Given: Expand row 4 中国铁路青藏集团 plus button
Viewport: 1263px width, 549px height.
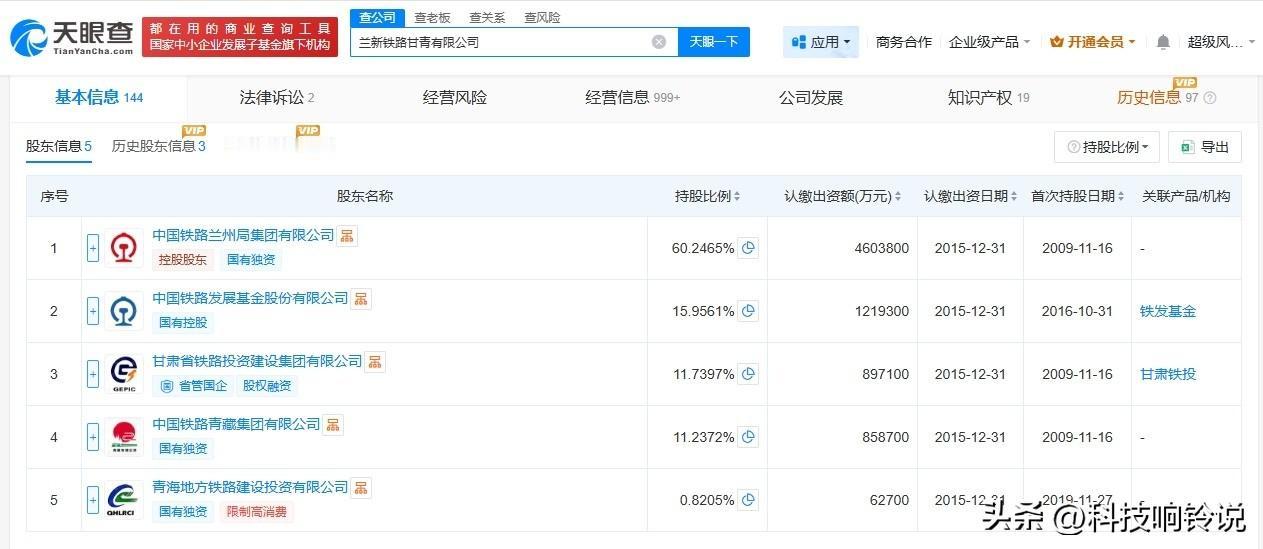Looking at the screenshot, I should pyautogui.click(x=93, y=437).
